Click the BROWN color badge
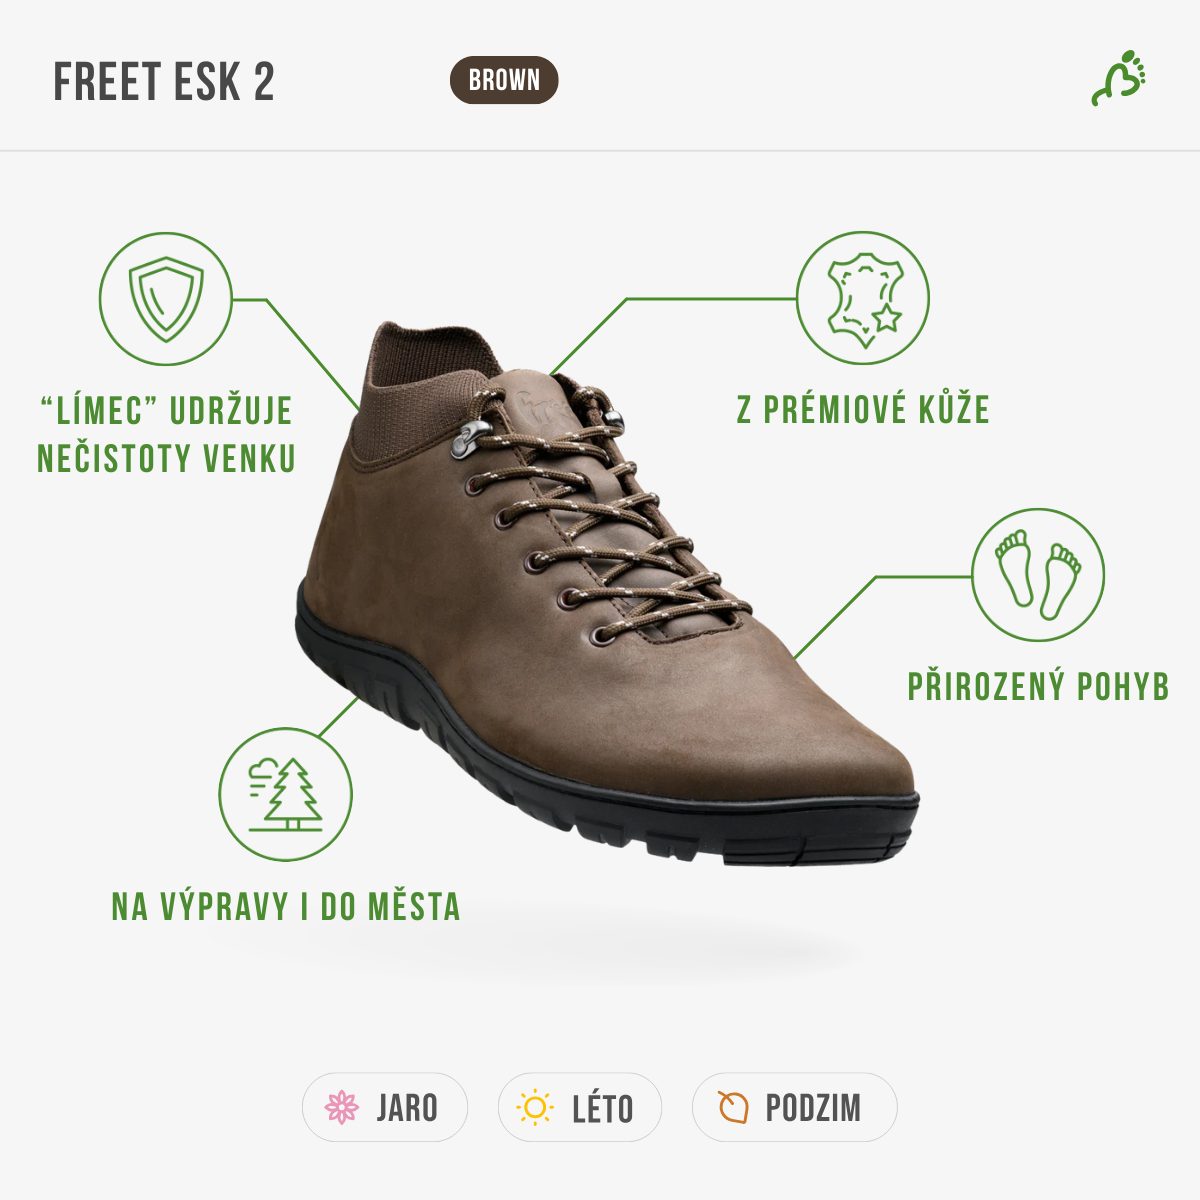Viewport: 1200px width, 1200px height. 504,80
